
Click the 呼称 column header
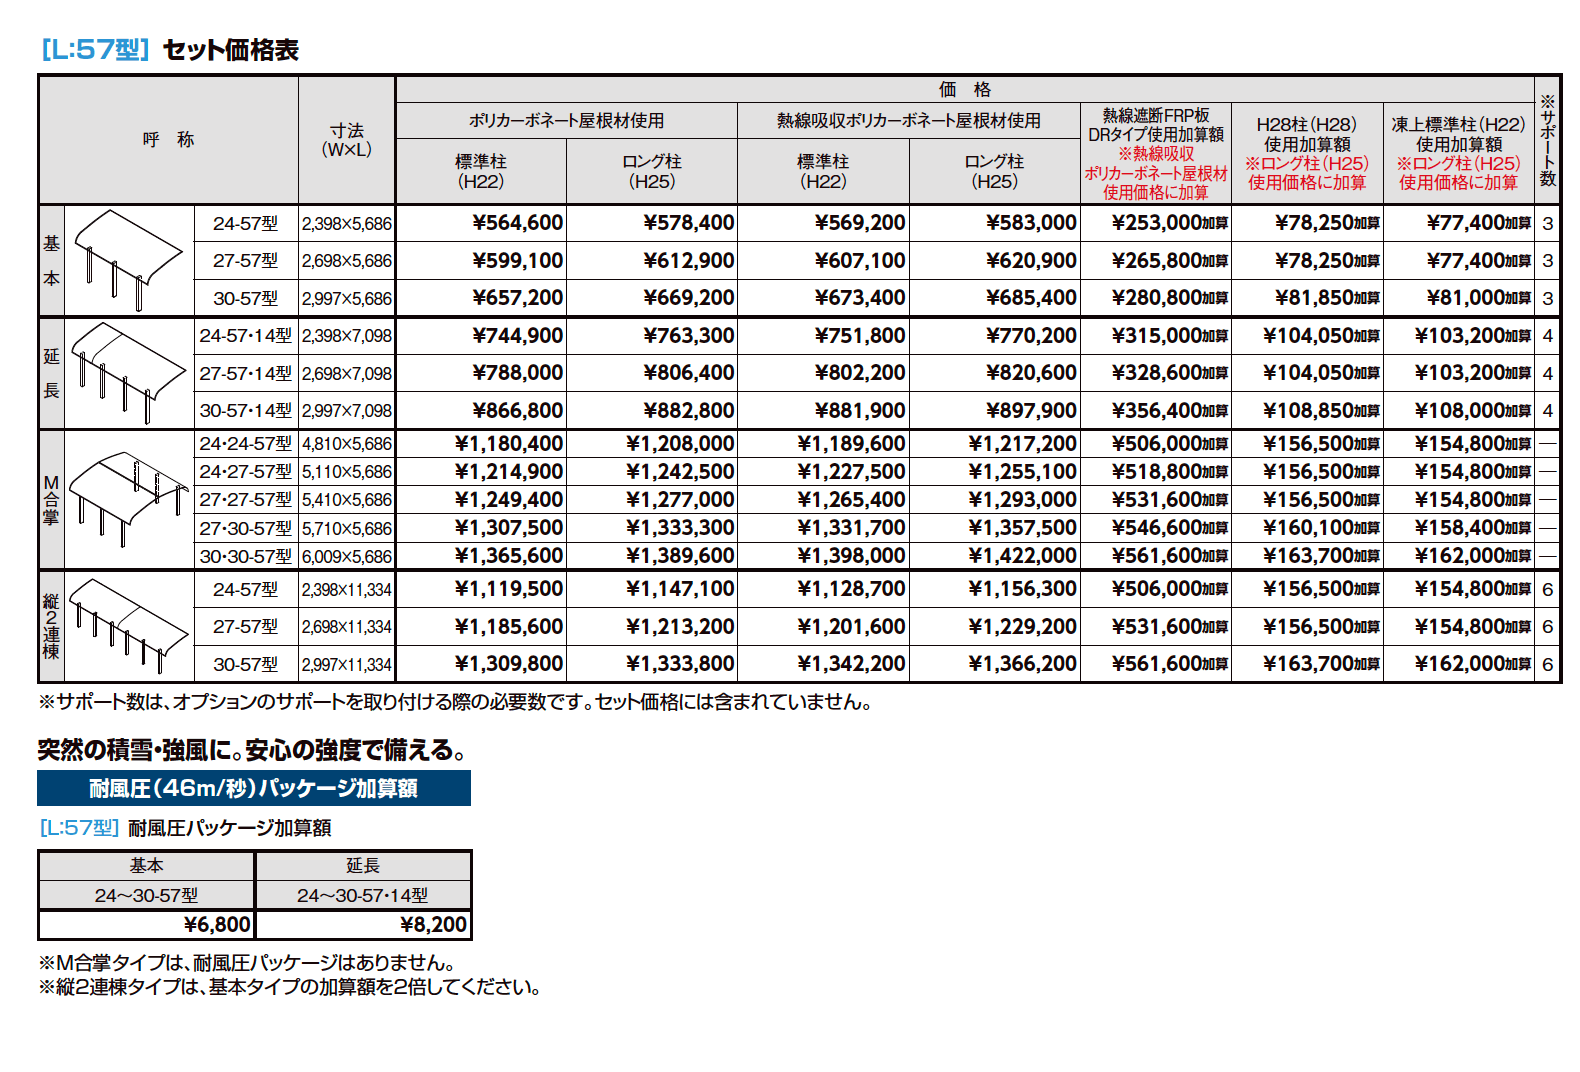click(x=168, y=139)
